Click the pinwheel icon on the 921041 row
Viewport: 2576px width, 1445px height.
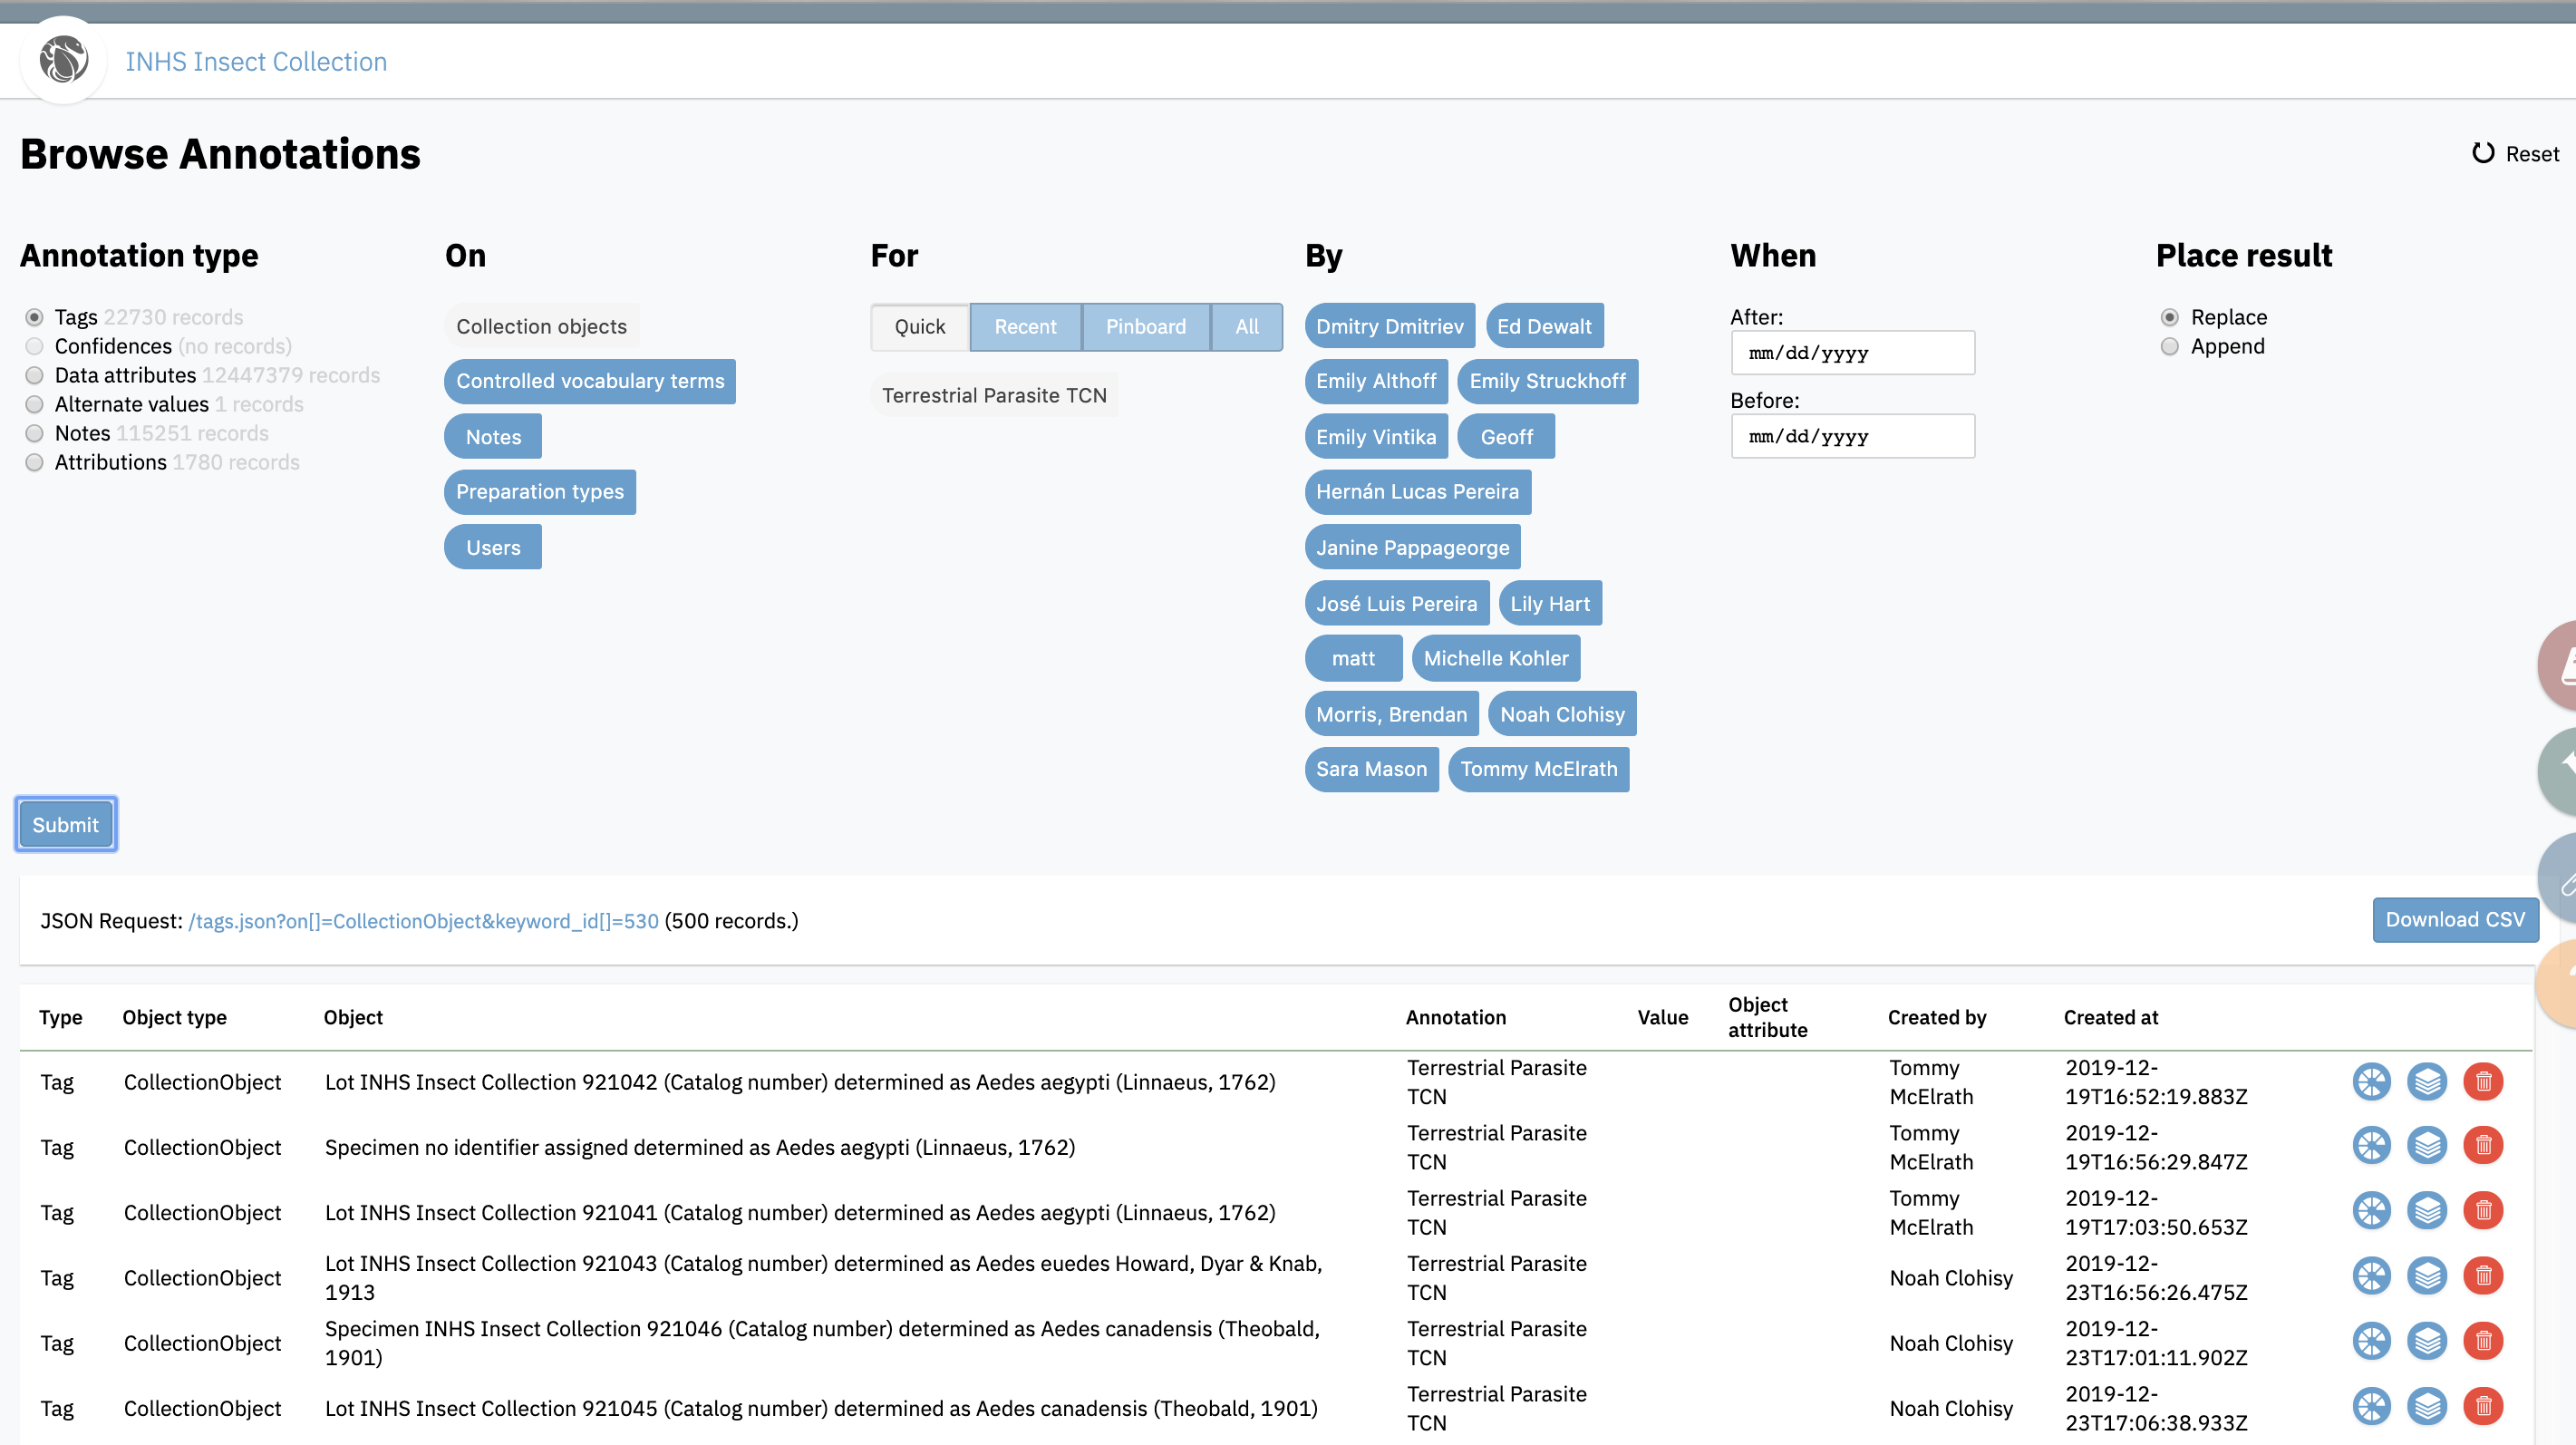click(2371, 1211)
